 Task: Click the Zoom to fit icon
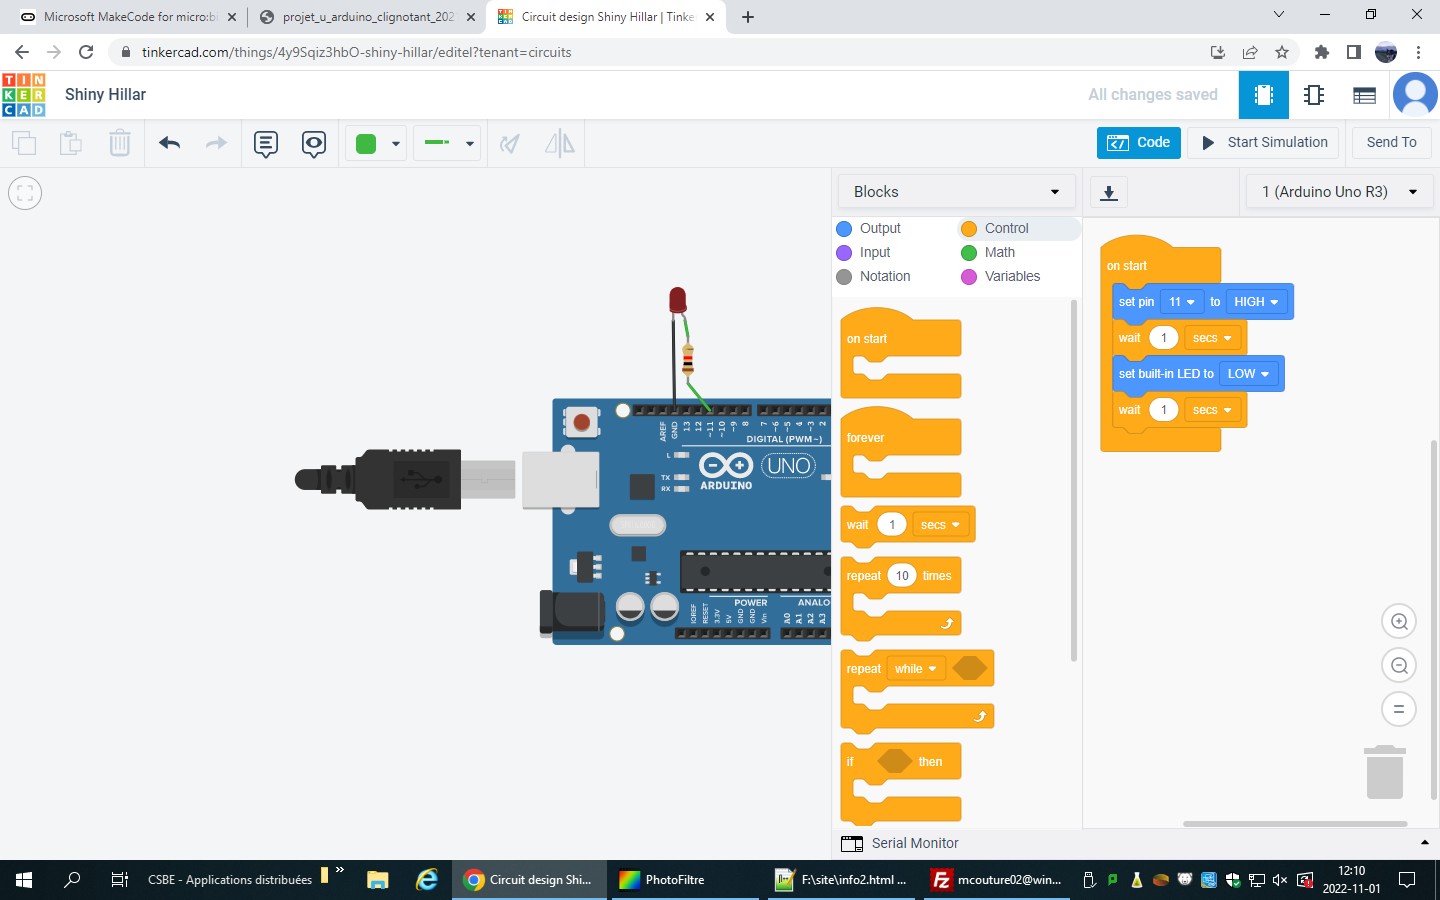25,193
